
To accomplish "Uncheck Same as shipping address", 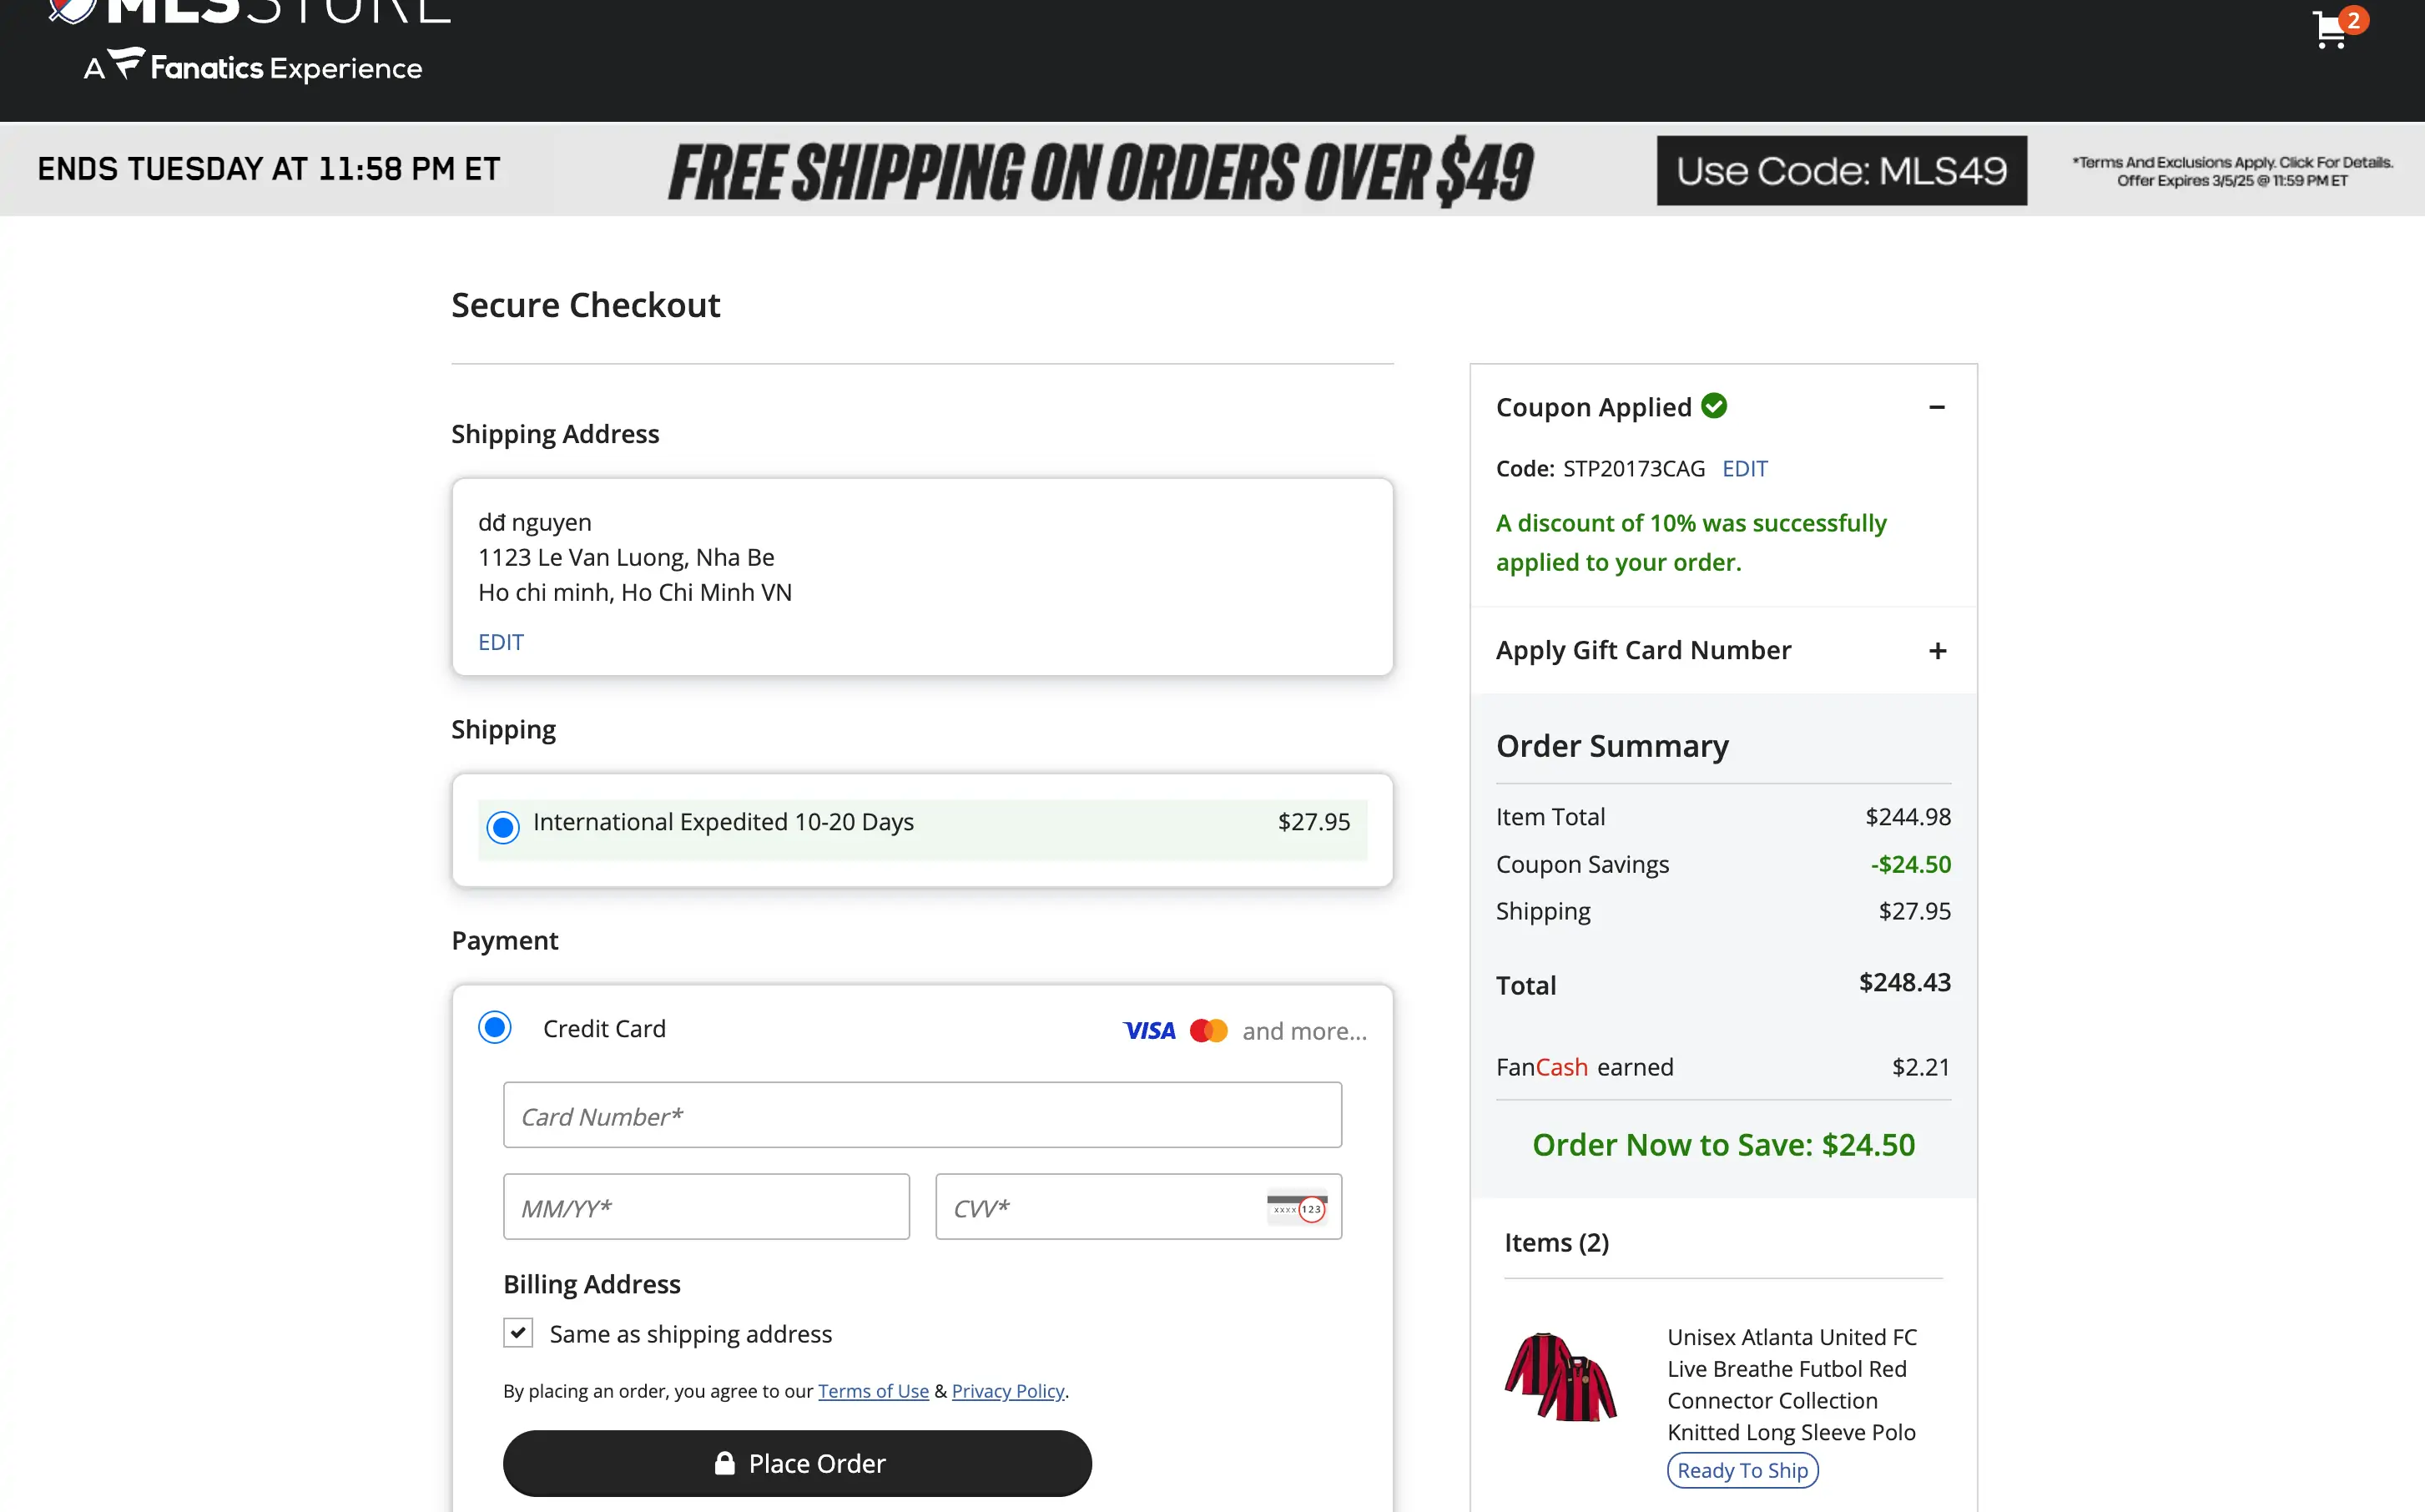I will (x=518, y=1333).
